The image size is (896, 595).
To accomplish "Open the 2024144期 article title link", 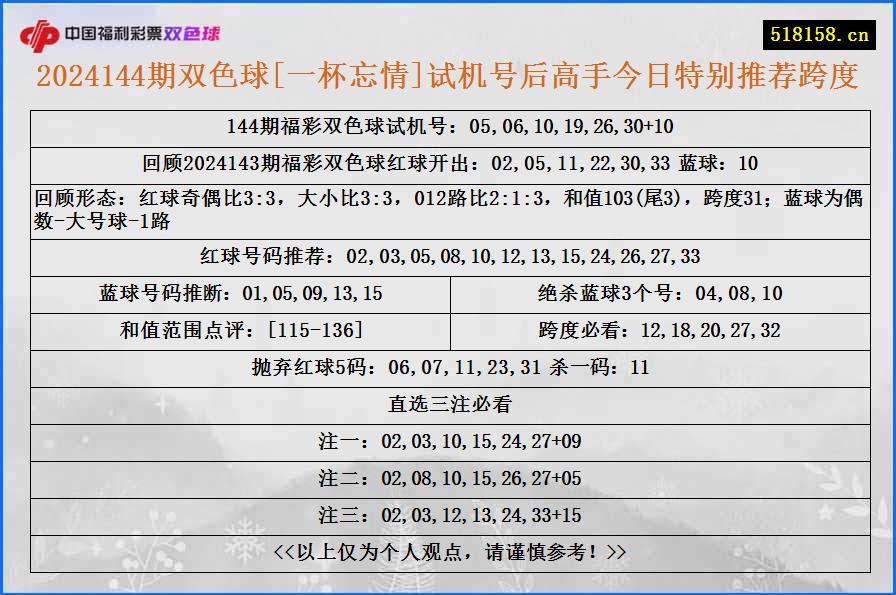I will 448,75.
